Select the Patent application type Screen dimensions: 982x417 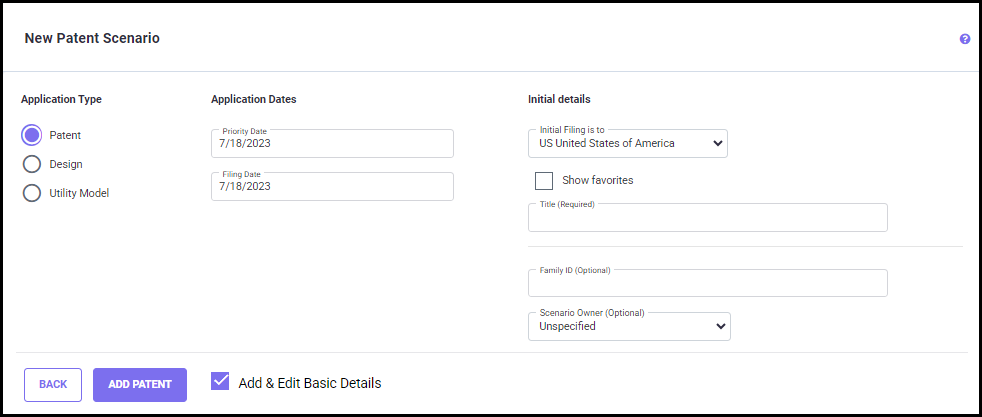(32, 135)
